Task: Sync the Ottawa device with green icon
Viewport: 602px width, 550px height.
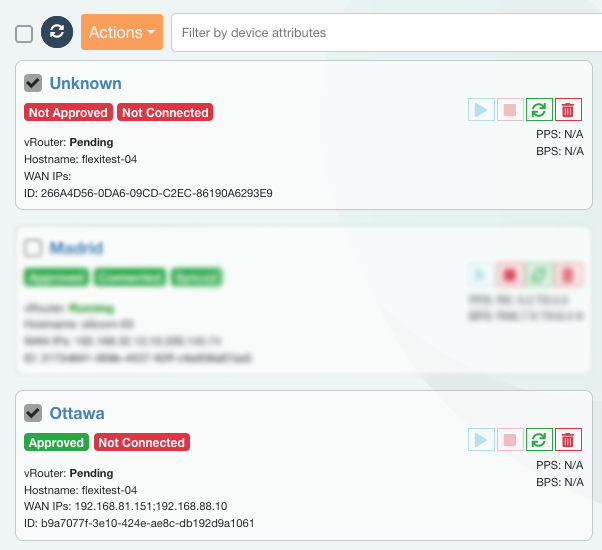Action: click(x=540, y=440)
